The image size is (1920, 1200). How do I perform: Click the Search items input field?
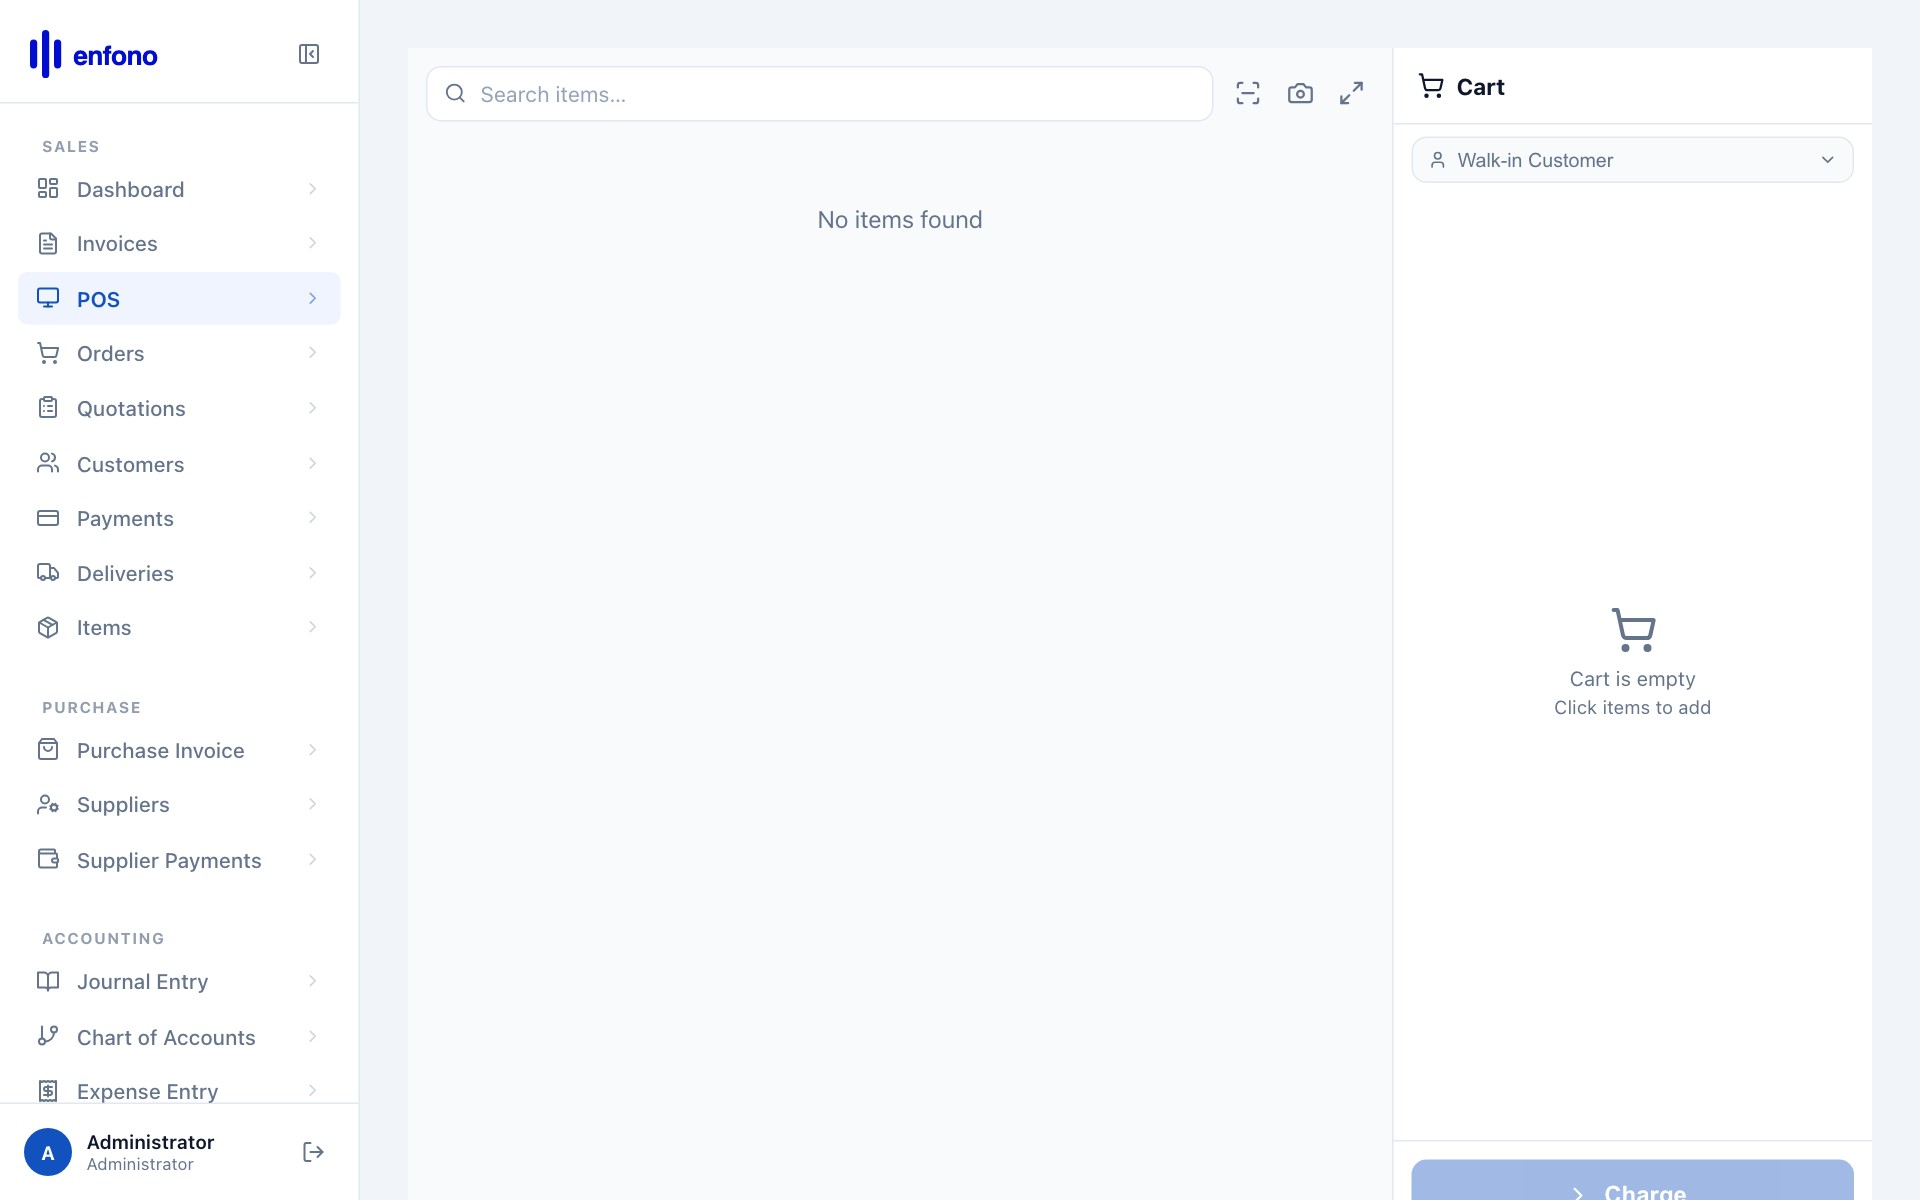[818, 93]
